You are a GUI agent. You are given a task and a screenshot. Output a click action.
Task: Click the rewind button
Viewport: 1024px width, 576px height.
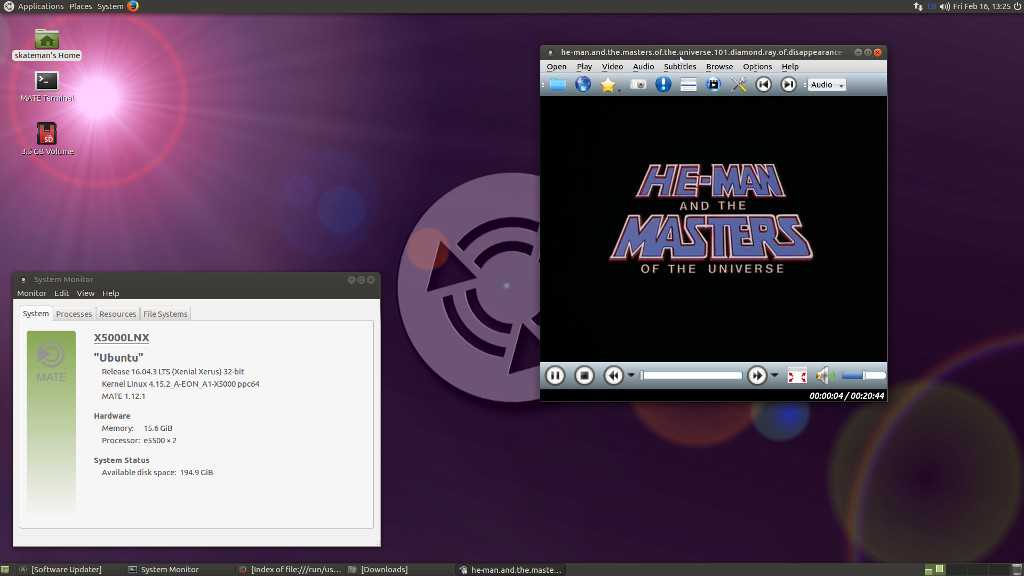[613, 376]
